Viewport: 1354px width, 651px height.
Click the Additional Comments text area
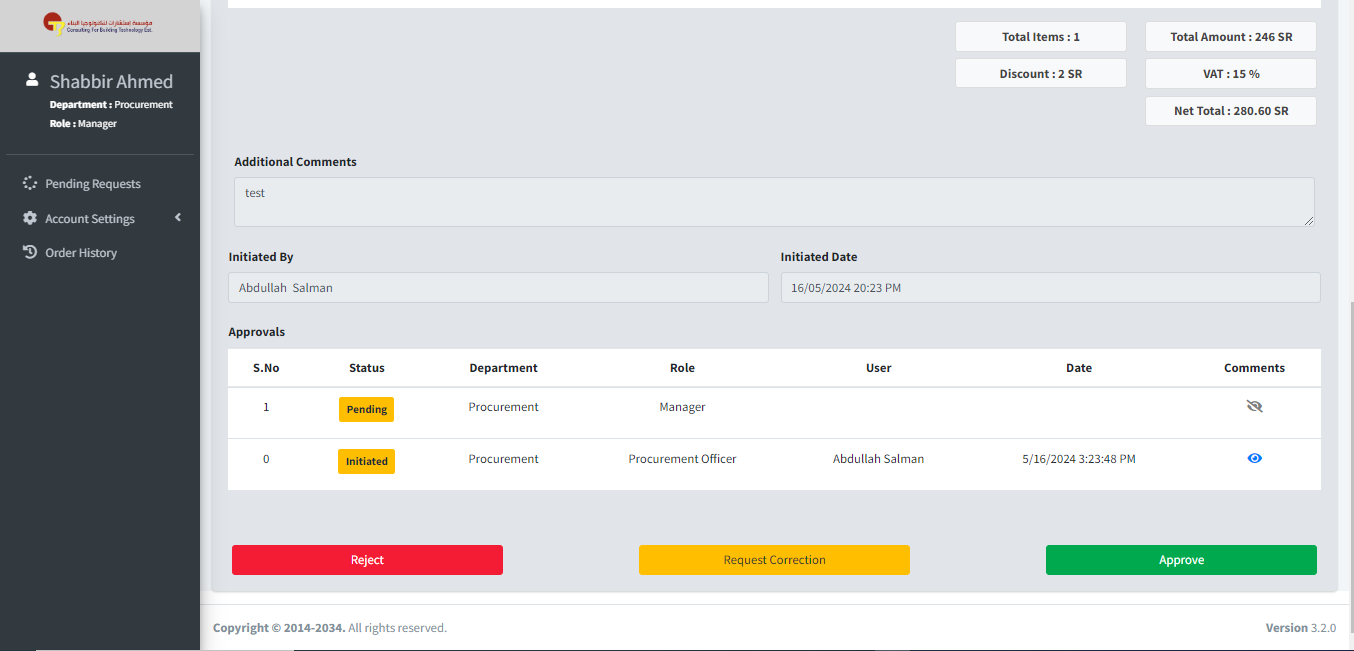pos(773,202)
